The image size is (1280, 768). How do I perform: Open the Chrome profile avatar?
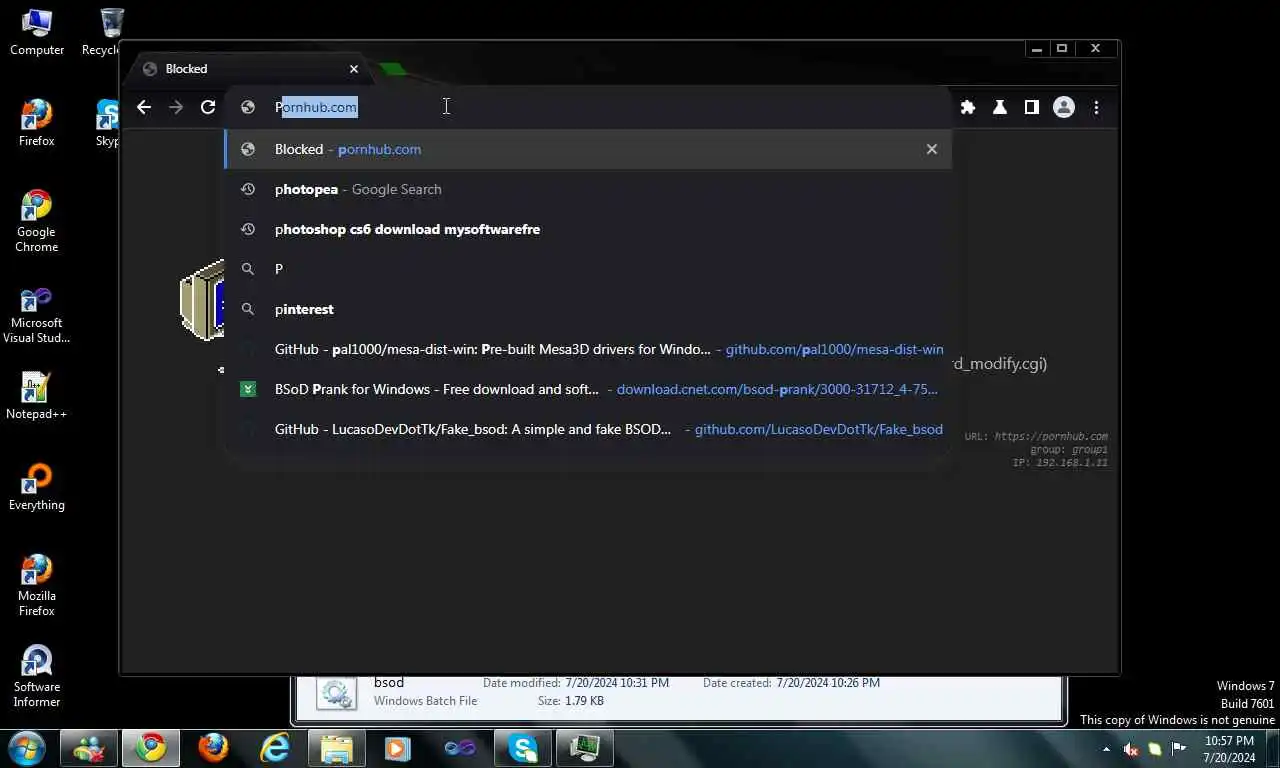(x=1064, y=107)
